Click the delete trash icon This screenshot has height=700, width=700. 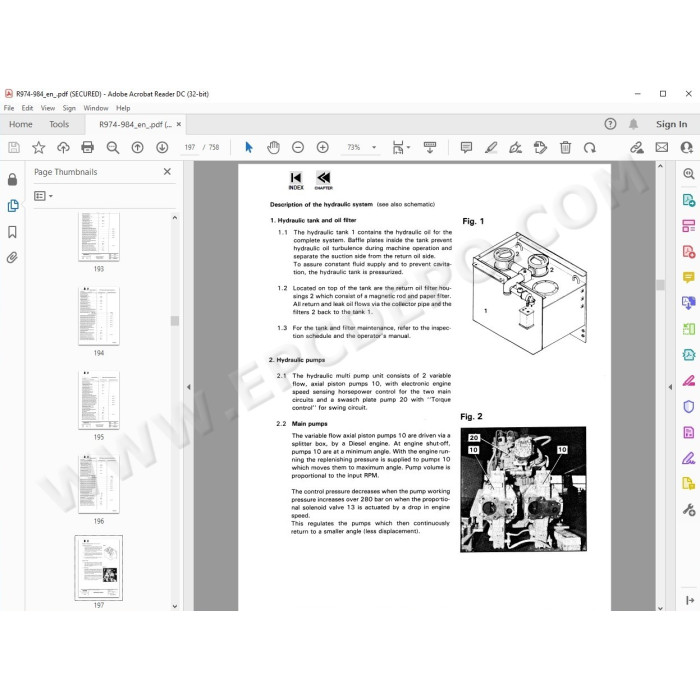565,147
